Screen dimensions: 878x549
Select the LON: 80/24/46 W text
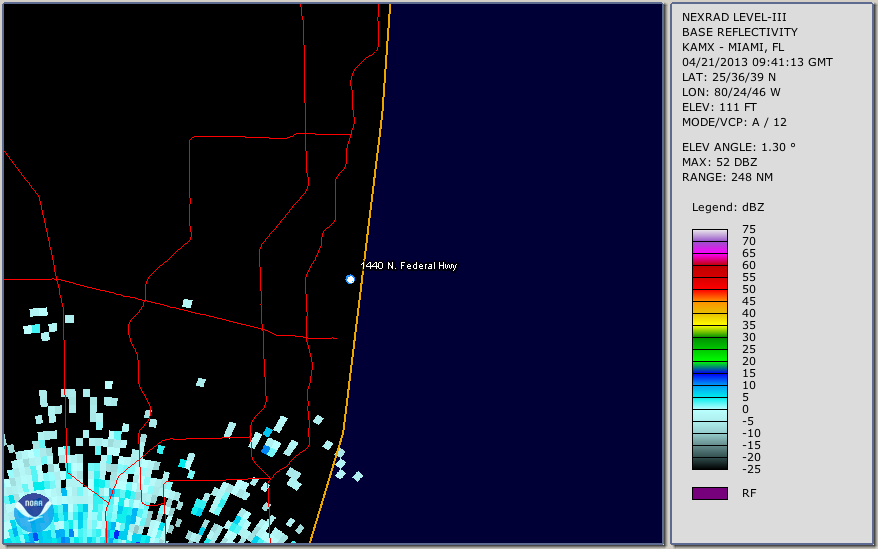(731, 92)
